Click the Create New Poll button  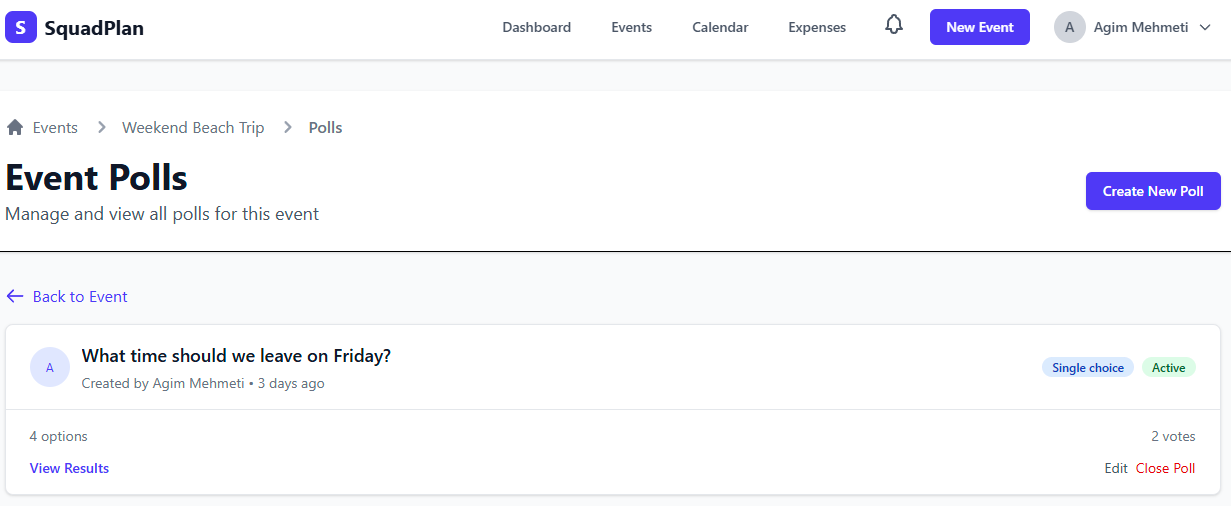[x=1153, y=191]
